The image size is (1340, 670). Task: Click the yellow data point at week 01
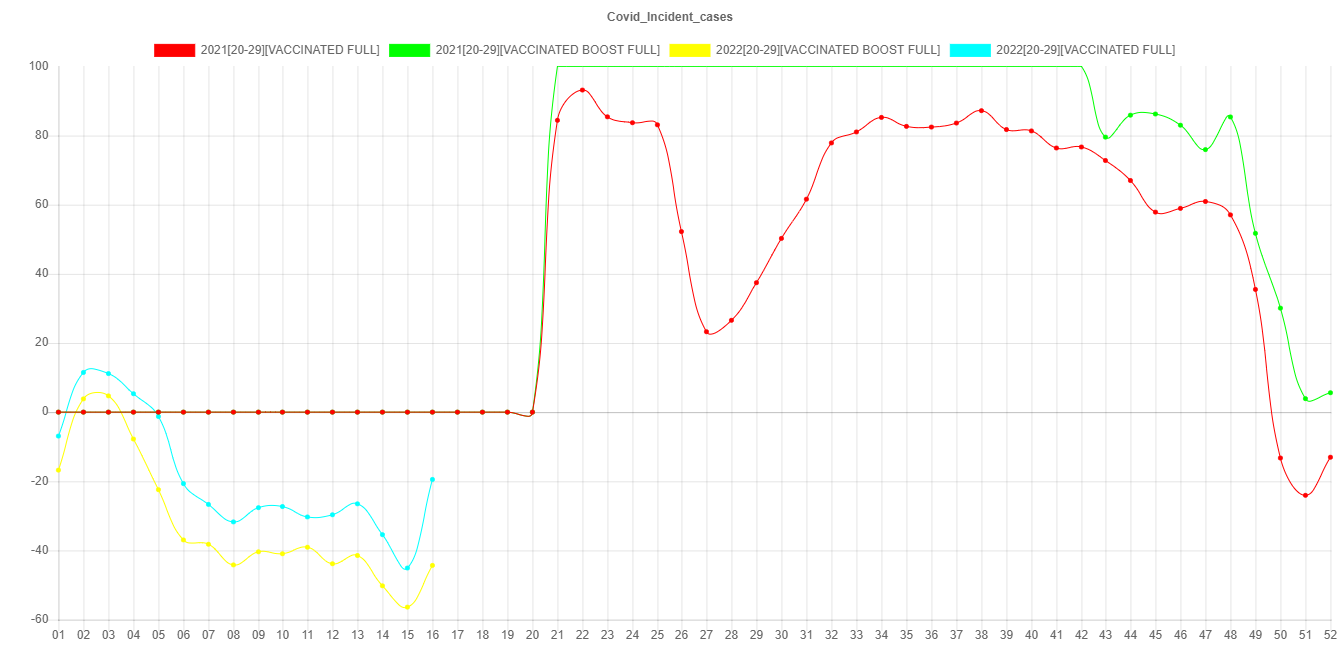tap(58, 470)
